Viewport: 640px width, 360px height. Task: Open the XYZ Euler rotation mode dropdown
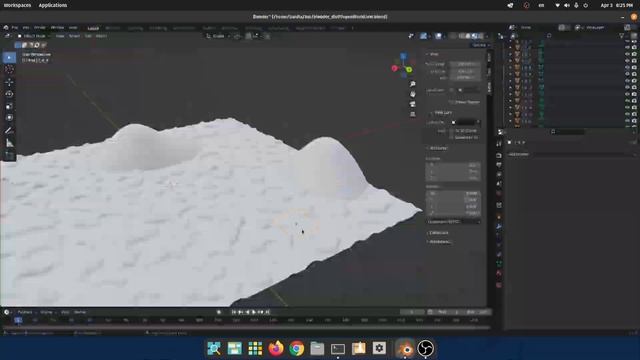[x=453, y=222]
